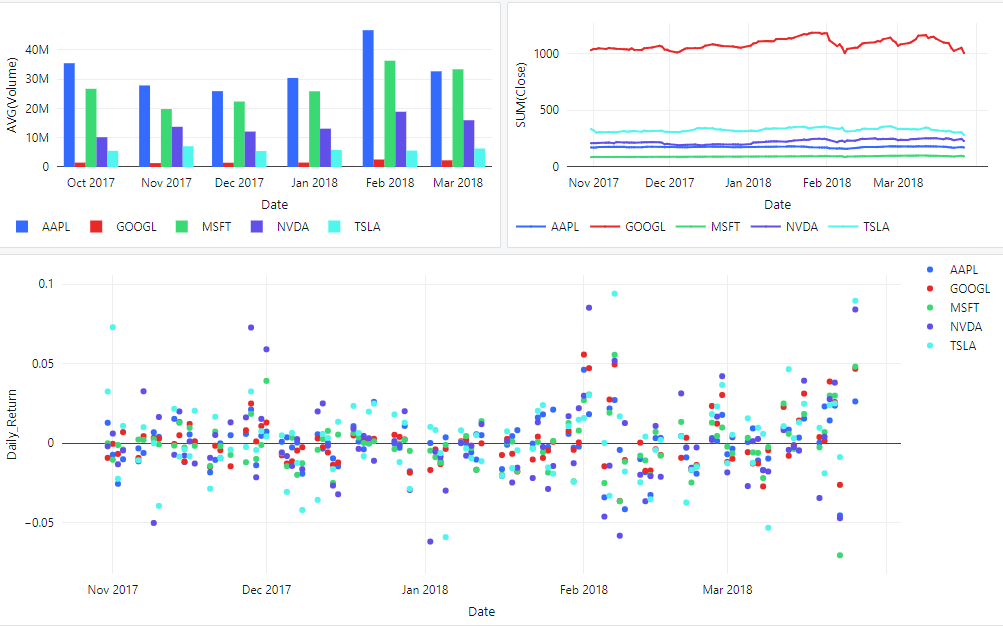This screenshot has height=626, width=1003.
Task: Click the 20M tick on volume axis
Action: pos(37,109)
